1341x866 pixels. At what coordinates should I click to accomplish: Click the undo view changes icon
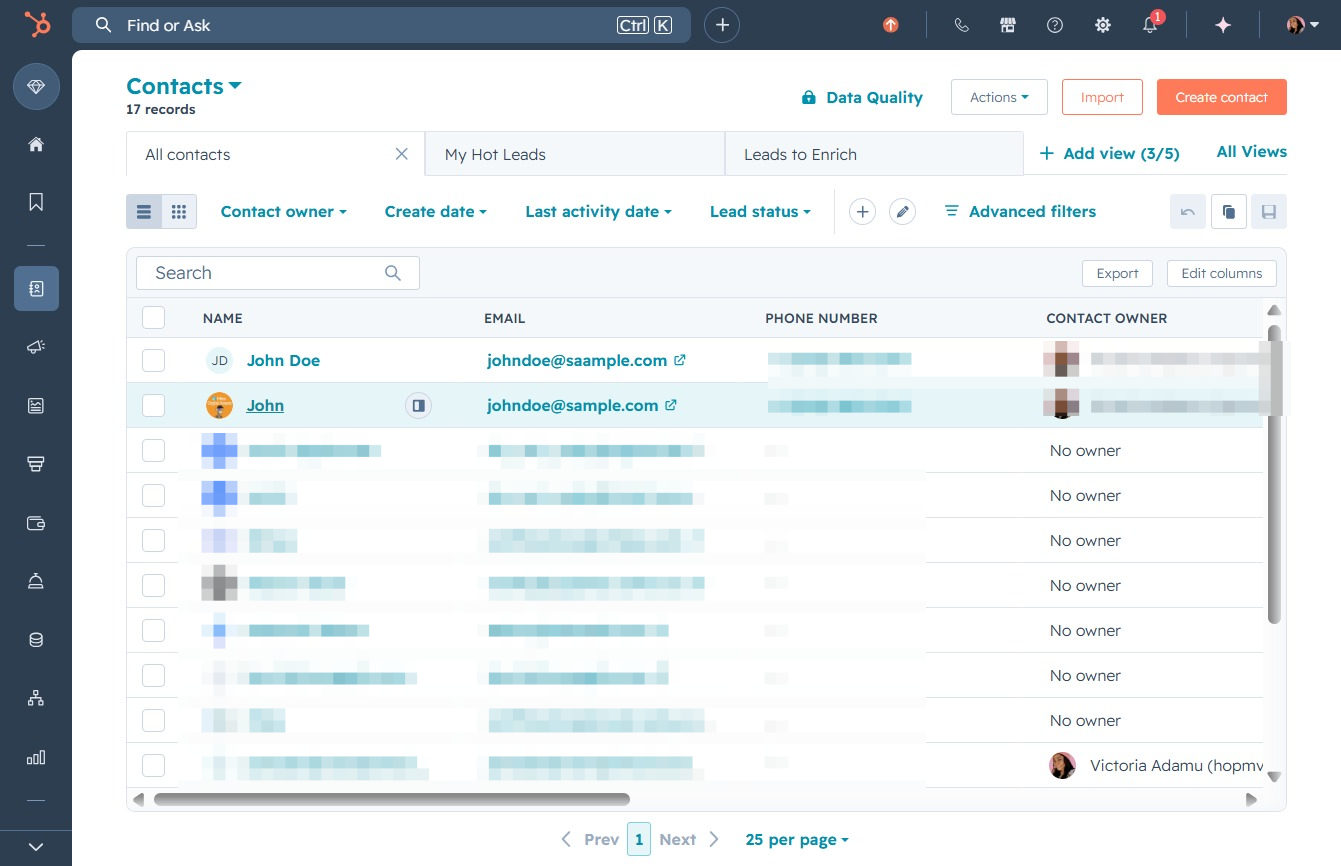pyautogui.click(x=1188, y=212)
